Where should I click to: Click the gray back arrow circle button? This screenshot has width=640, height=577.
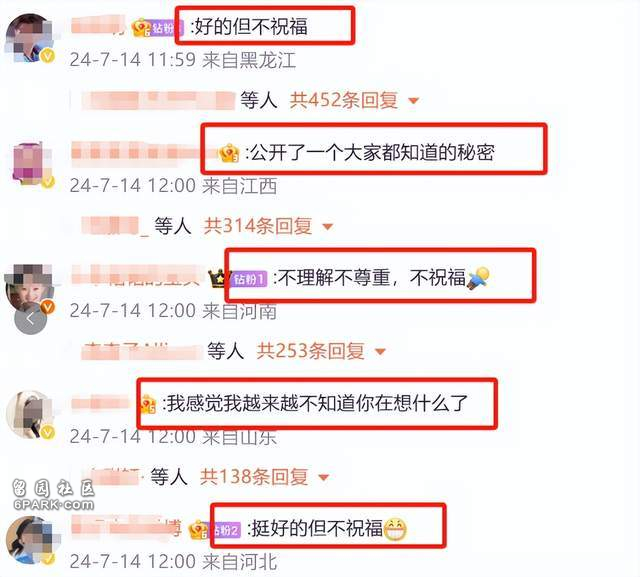[30, 319]
